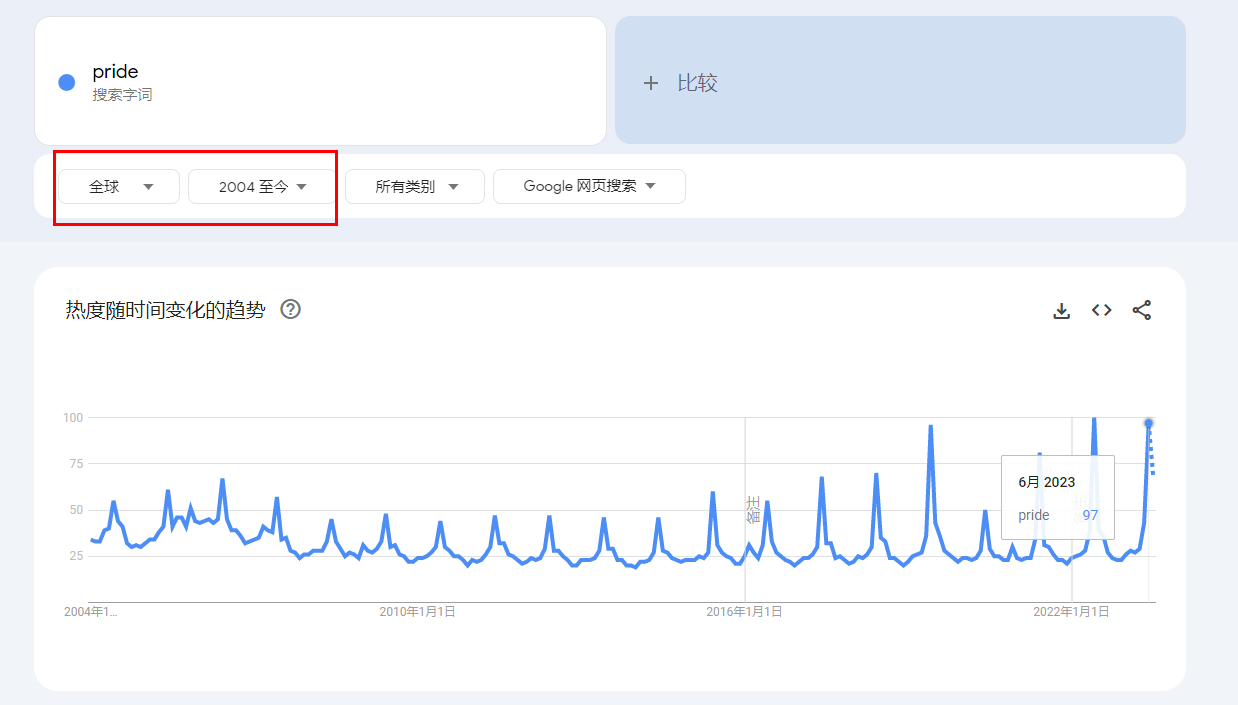Click the help question mark beside the chart title
The image size is (1238, 705).
[x=290, y=310]
